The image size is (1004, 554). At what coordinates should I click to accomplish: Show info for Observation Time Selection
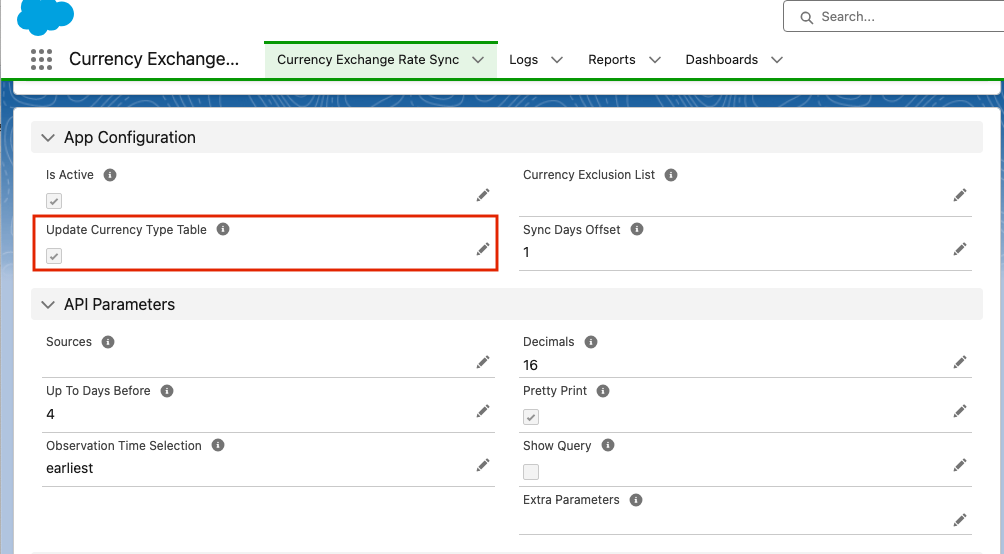tap(218, 445)
